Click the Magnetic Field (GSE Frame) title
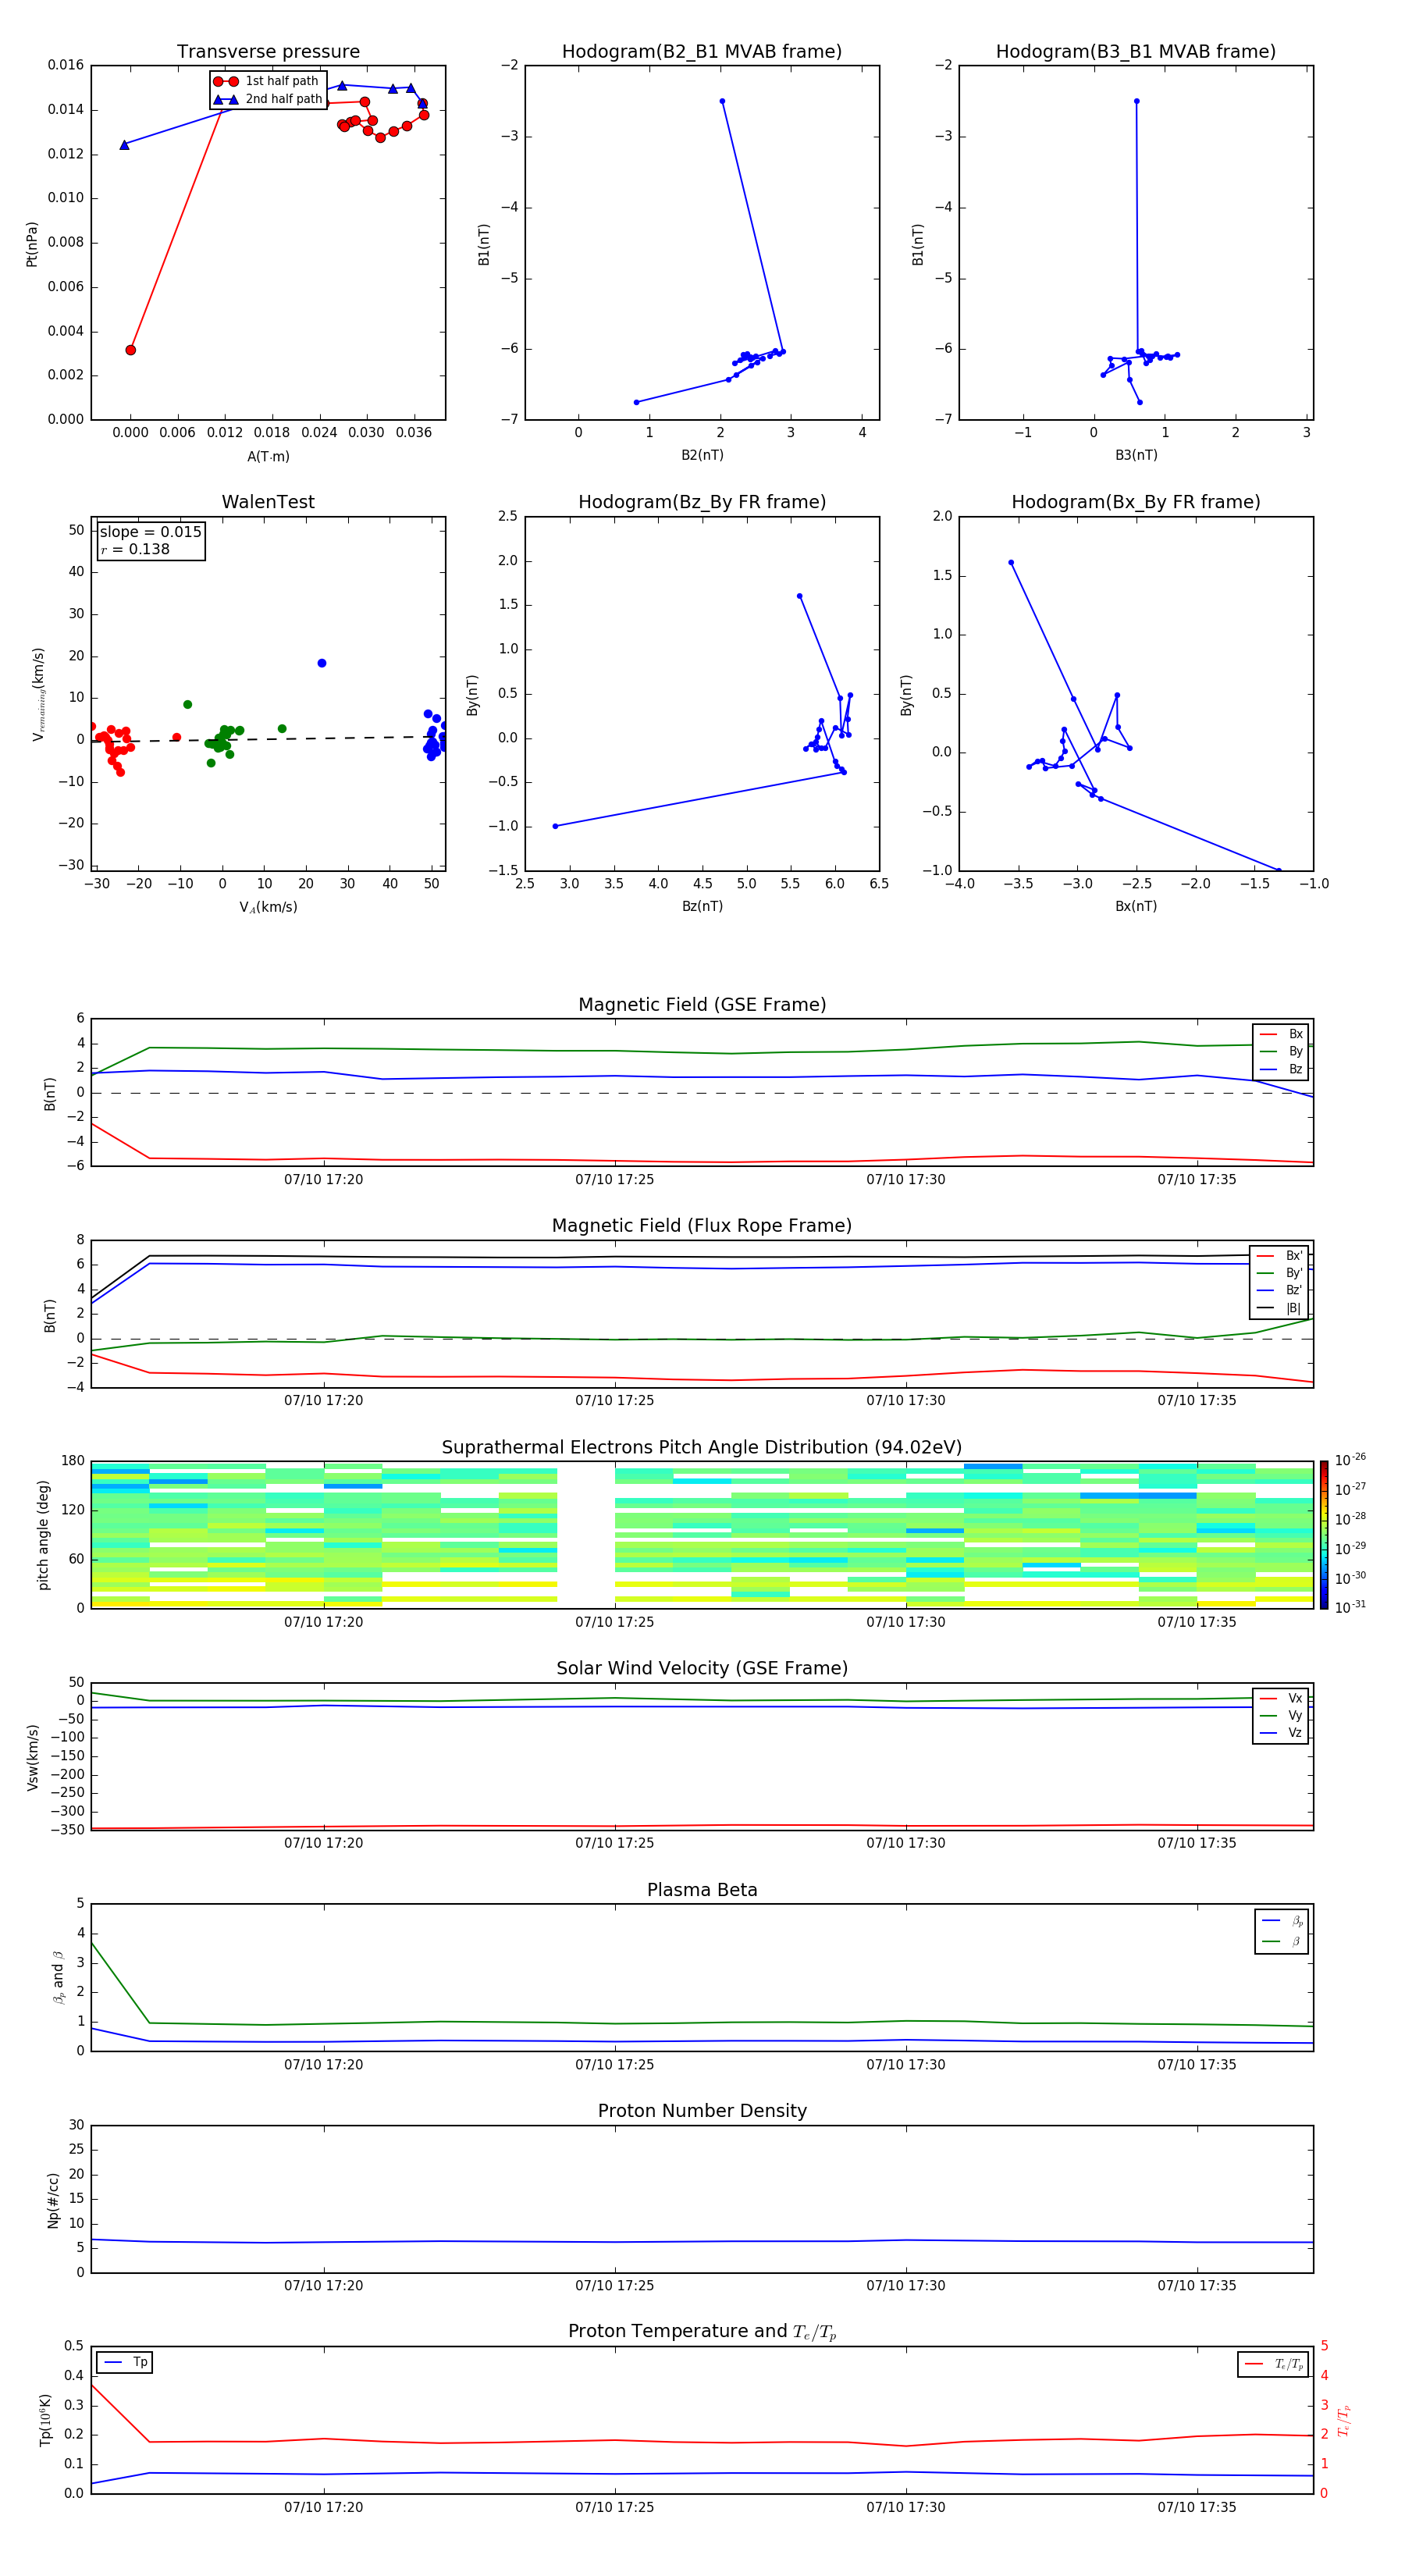Image resolution: width=1405 pixels, height=2576 pixels. point(702,1005)
